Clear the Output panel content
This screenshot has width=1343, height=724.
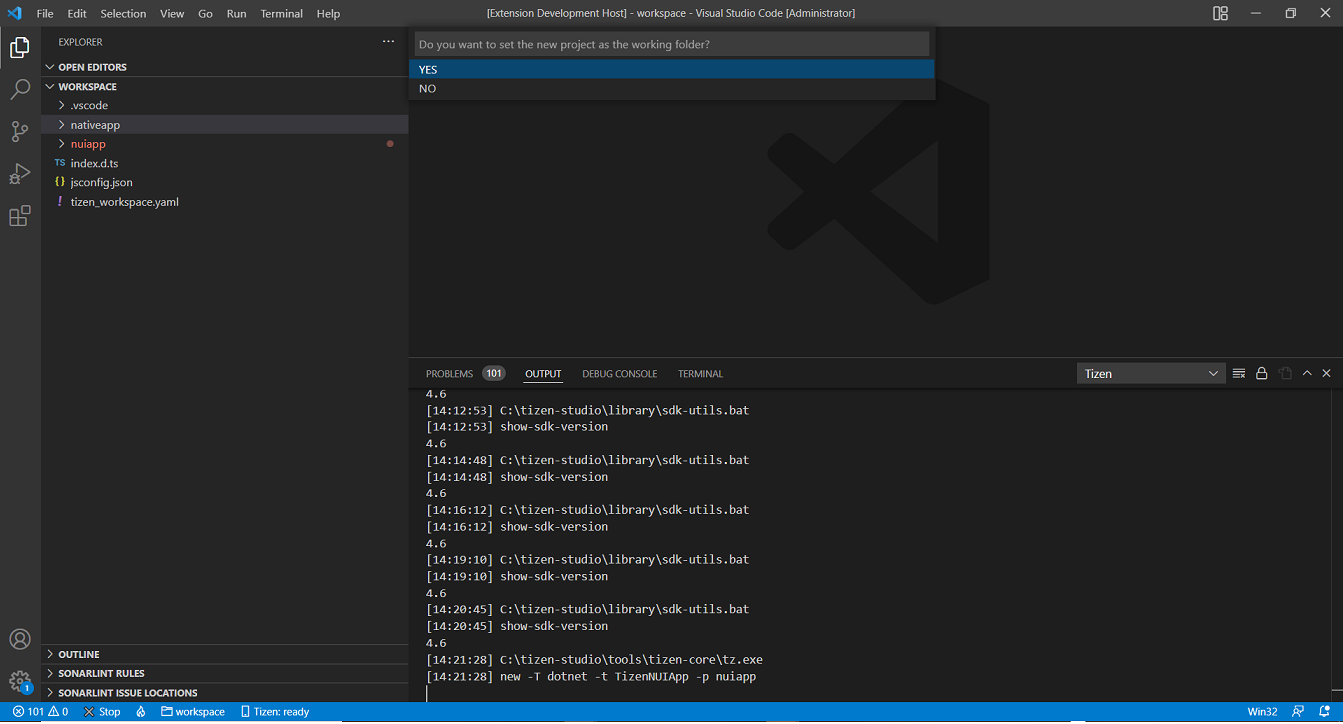click(1238, 372)
